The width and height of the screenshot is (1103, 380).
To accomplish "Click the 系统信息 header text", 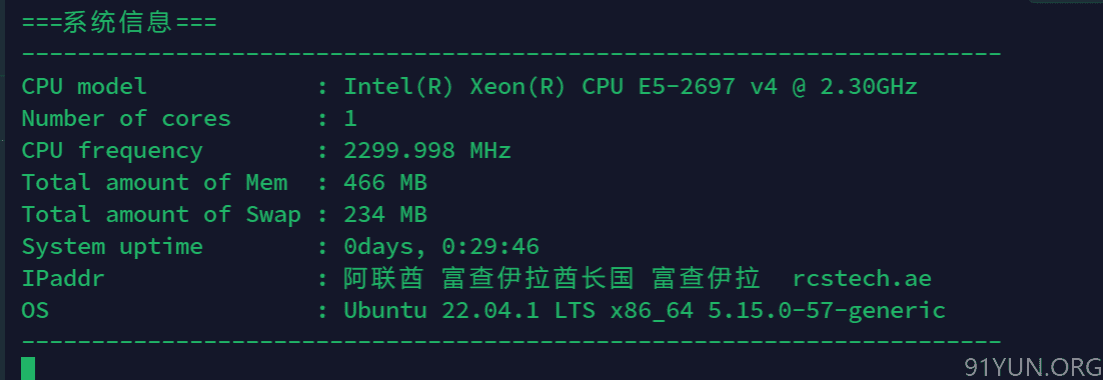I will (x=117, y=23).
